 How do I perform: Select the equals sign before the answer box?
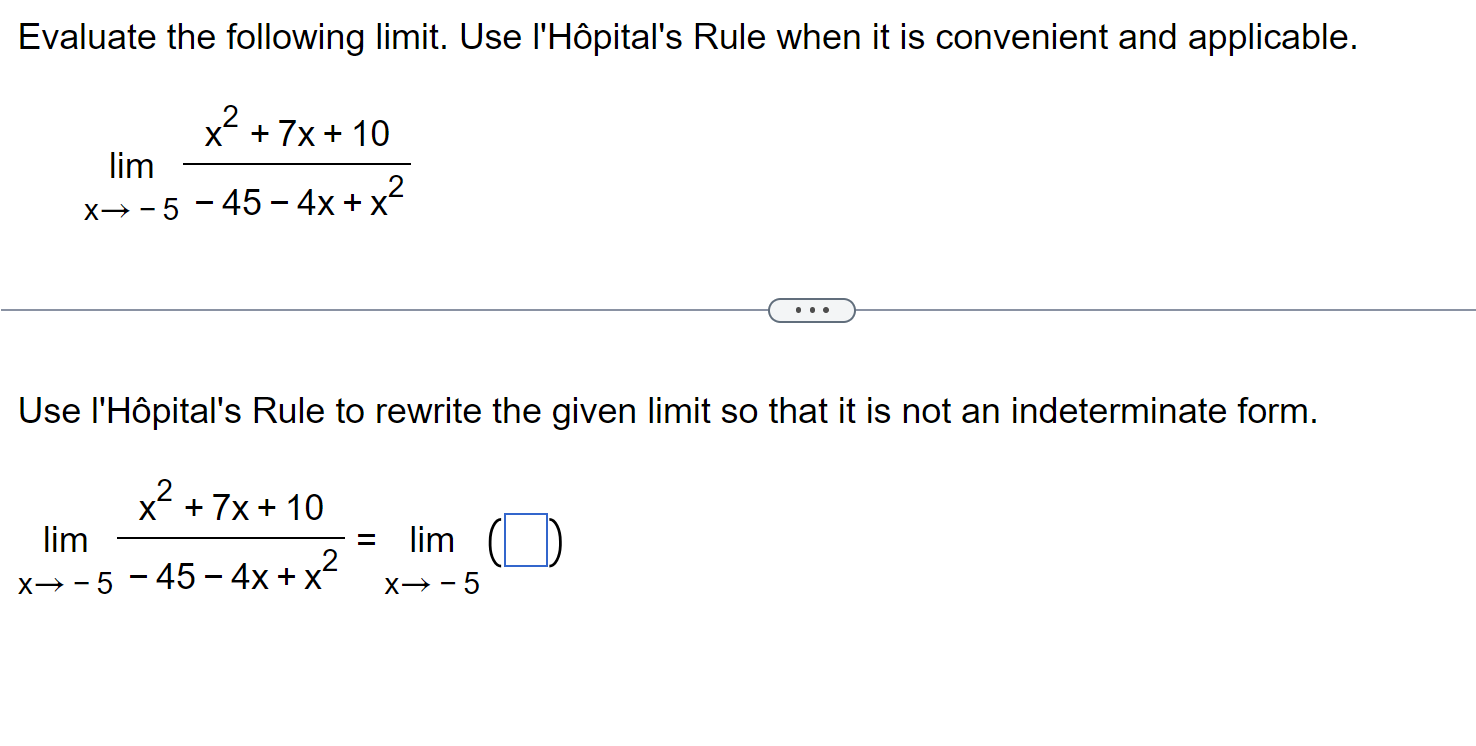(364, 539)
